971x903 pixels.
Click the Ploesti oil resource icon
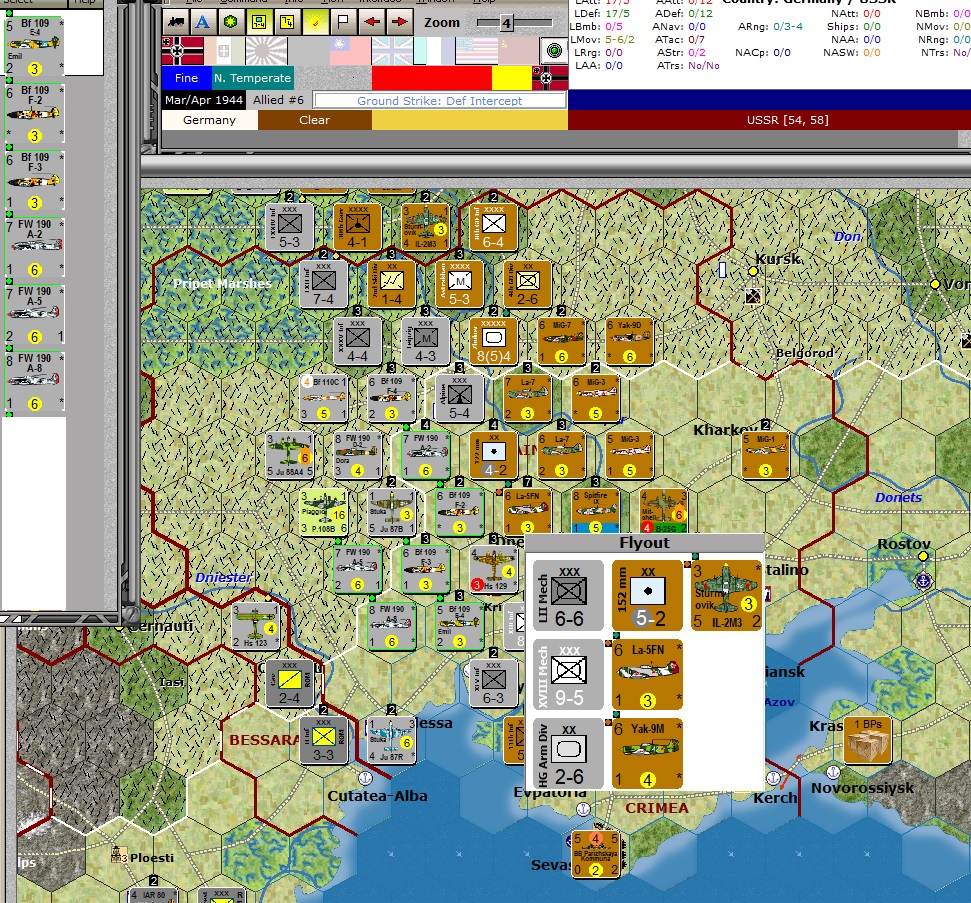(x=118, y=855)
